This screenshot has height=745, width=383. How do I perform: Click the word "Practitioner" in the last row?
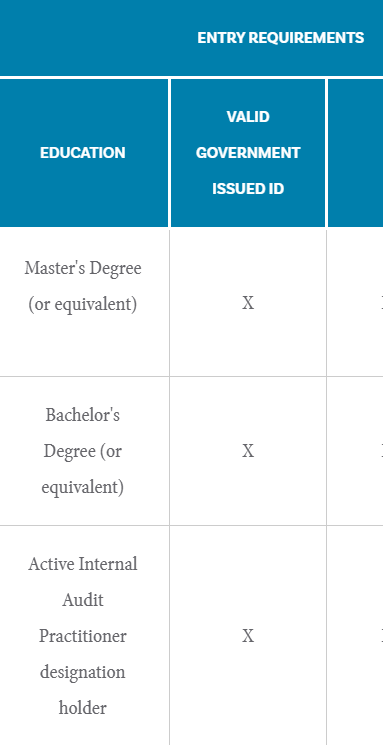(x=83, y=636)
